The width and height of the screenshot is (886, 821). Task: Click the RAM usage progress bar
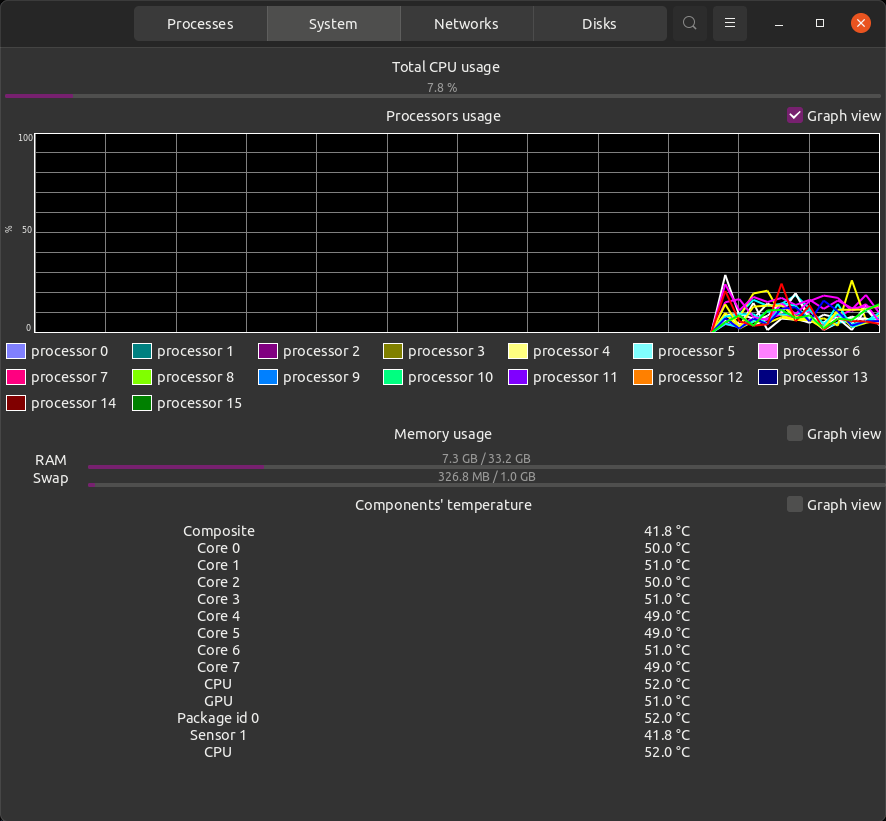(x=487, y=467)
